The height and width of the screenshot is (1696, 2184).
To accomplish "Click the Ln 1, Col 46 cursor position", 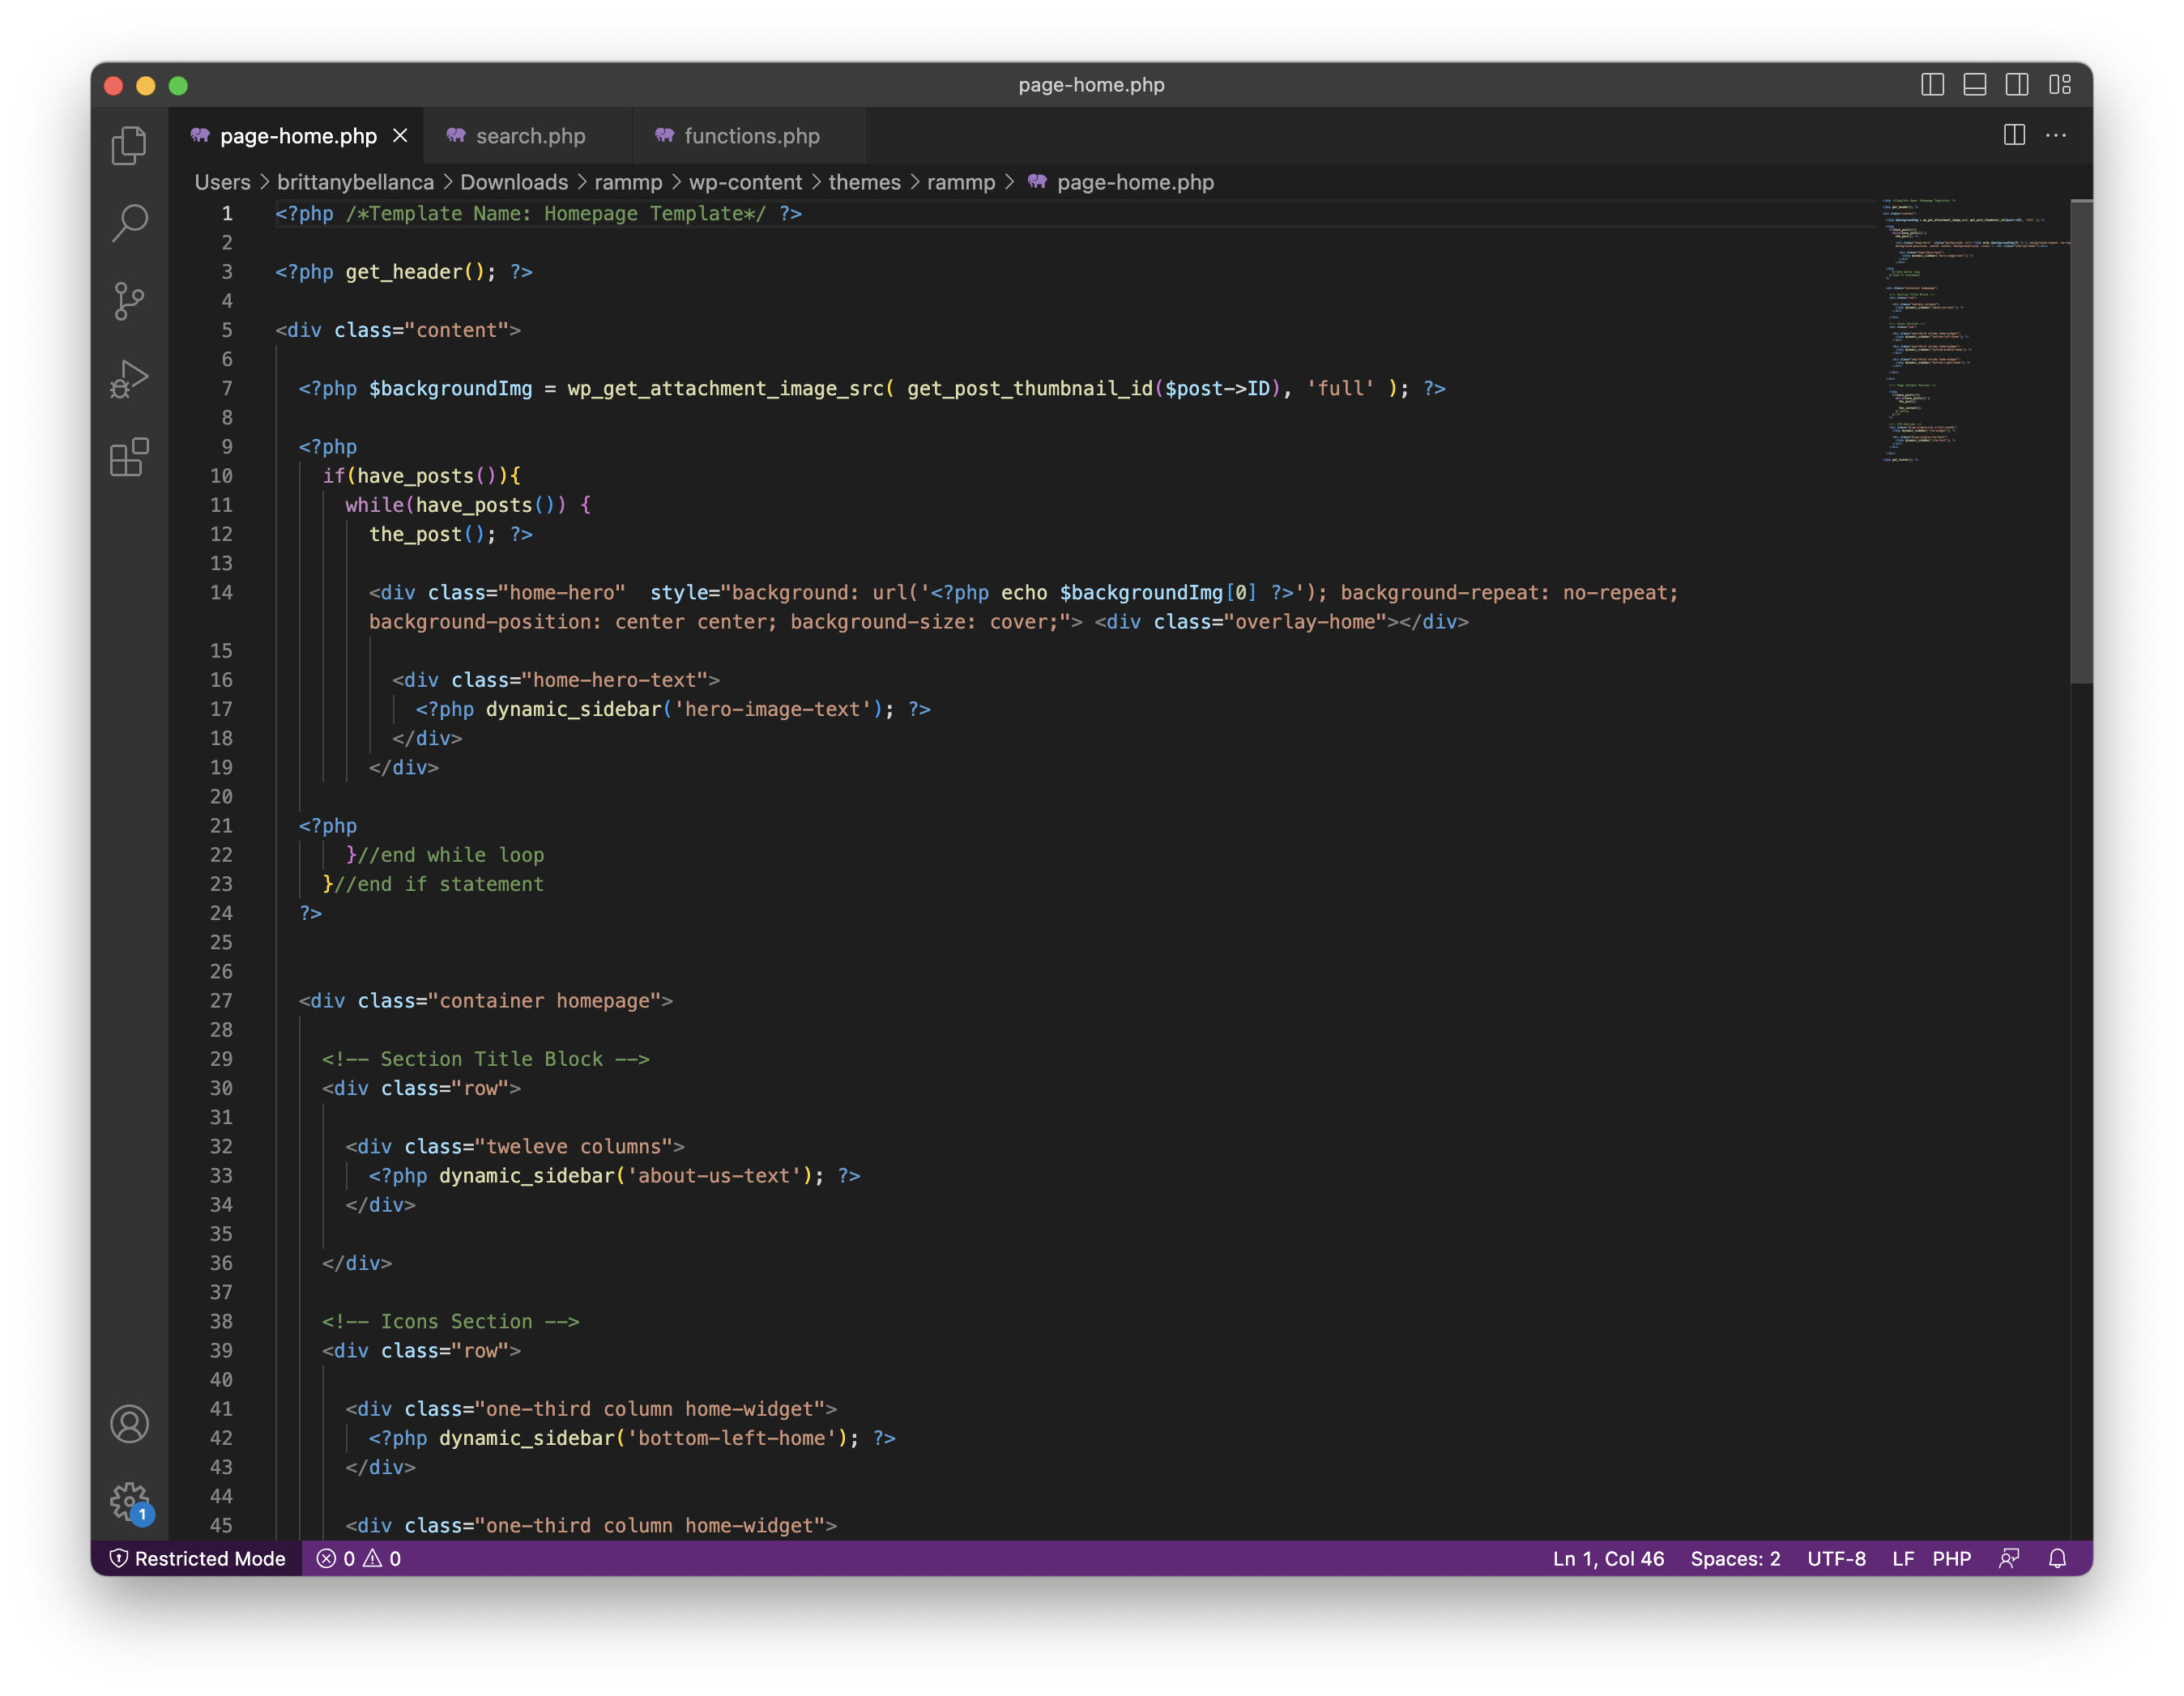I will tap(1608, 1558).
